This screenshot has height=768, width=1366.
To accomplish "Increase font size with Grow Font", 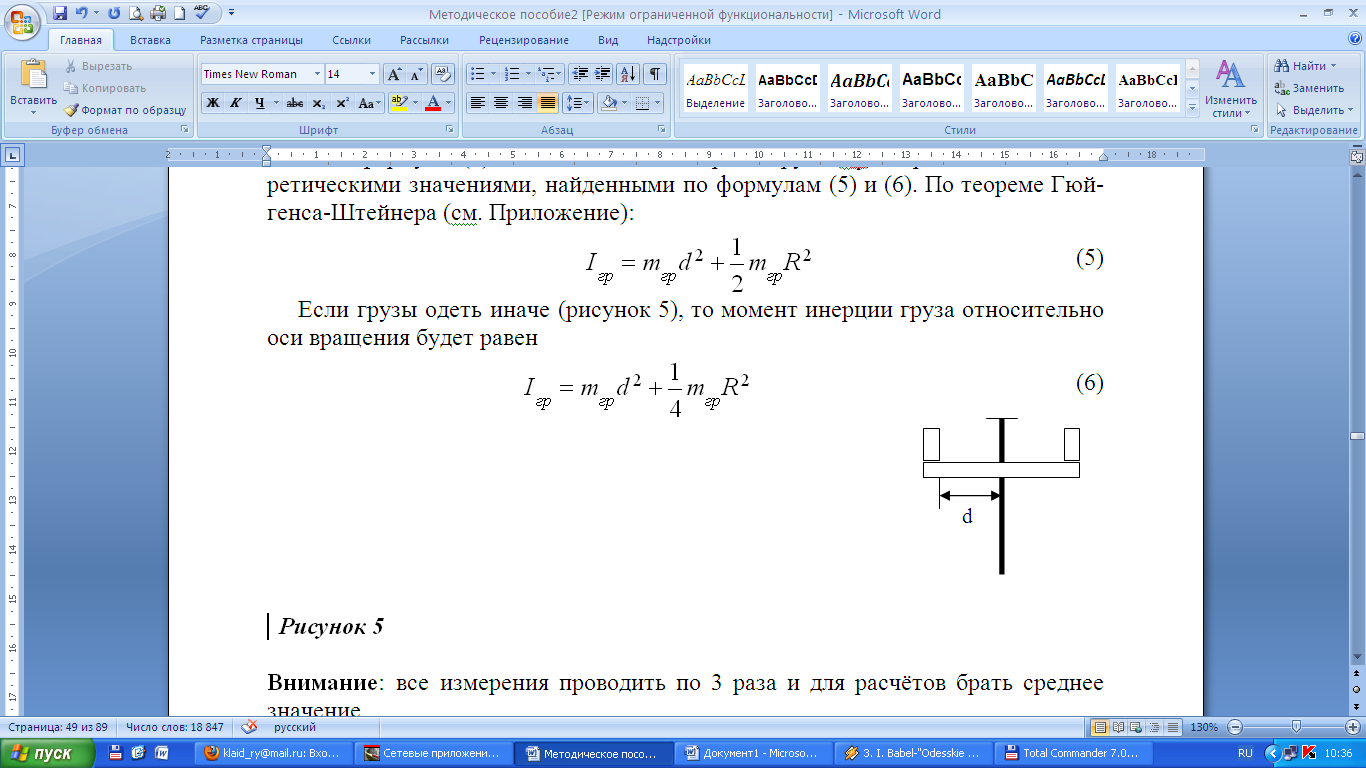I will pos(394,74).
